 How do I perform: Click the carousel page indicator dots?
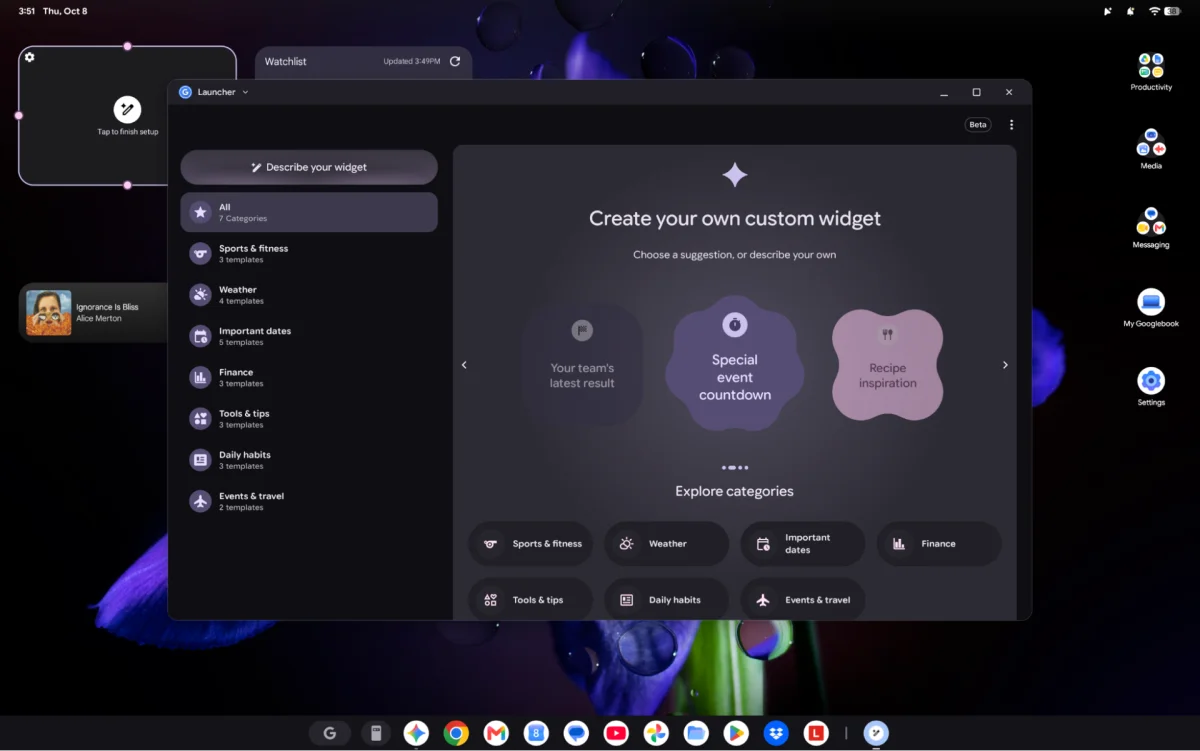click(x=735, y=467)
